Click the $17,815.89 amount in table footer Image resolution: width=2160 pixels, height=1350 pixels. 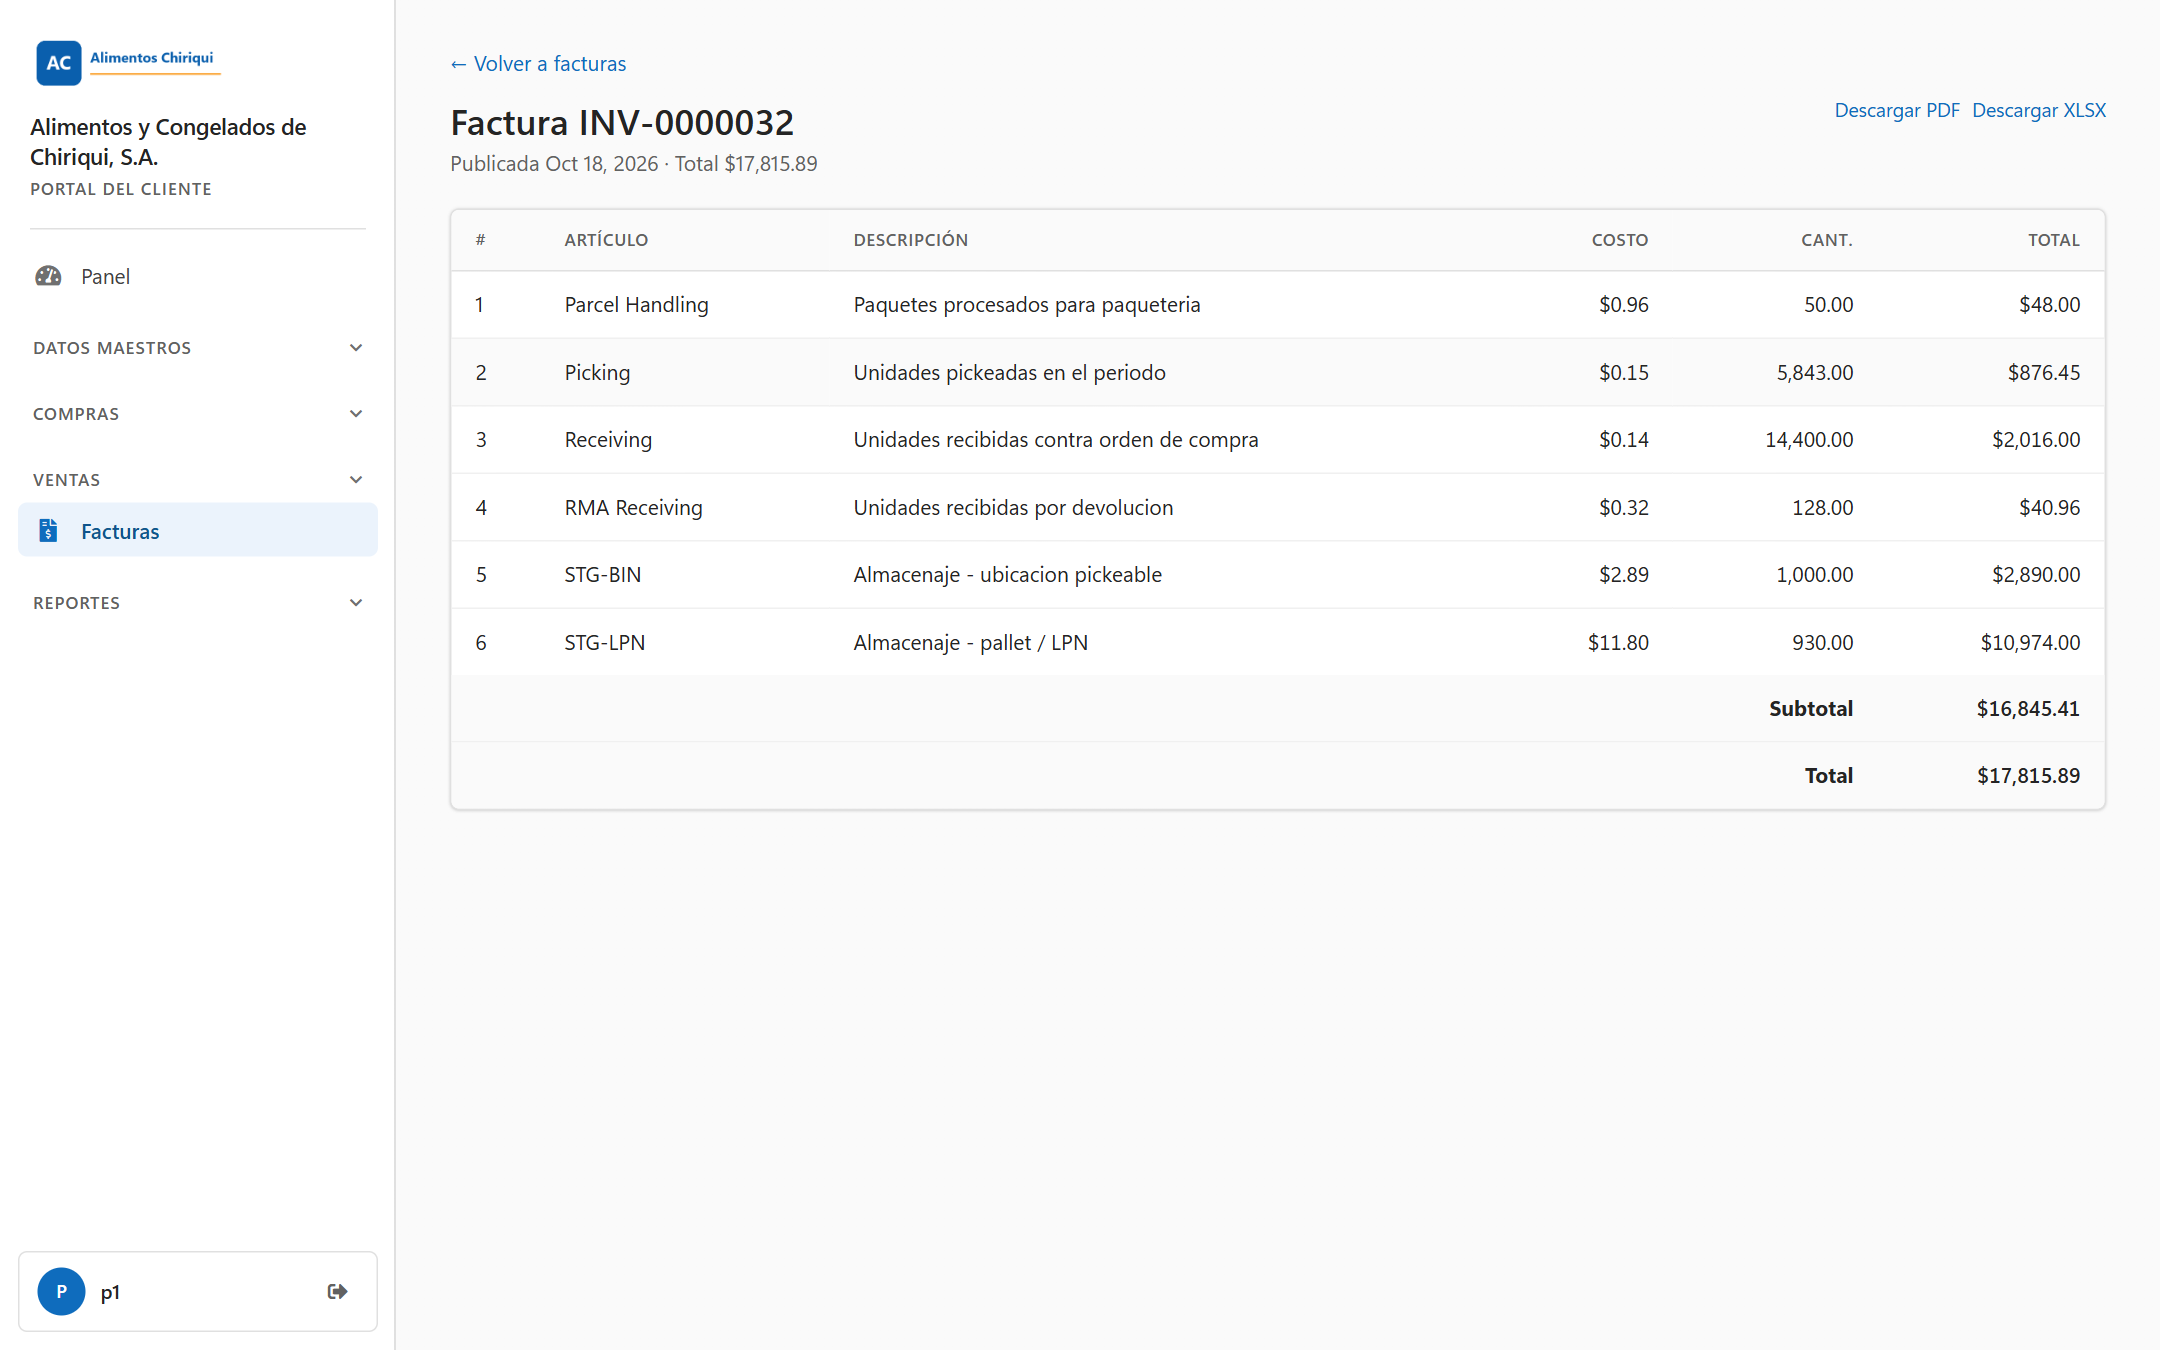(x=2028, y=776)
